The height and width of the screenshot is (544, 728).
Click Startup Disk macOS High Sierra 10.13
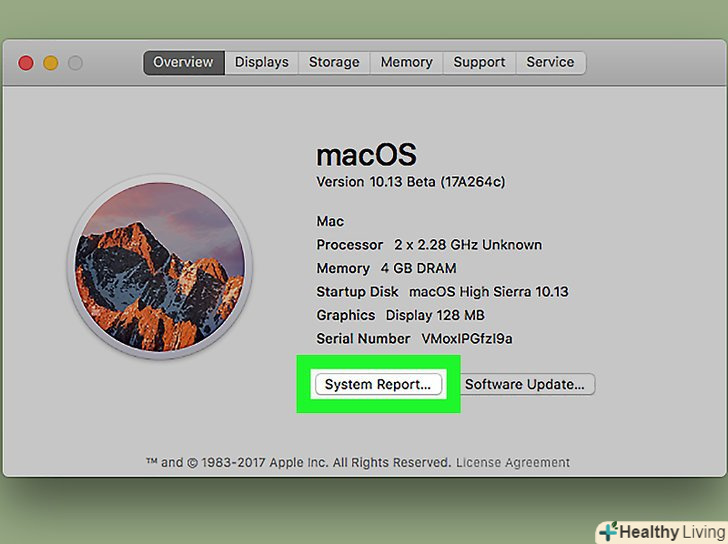point(442,291)
